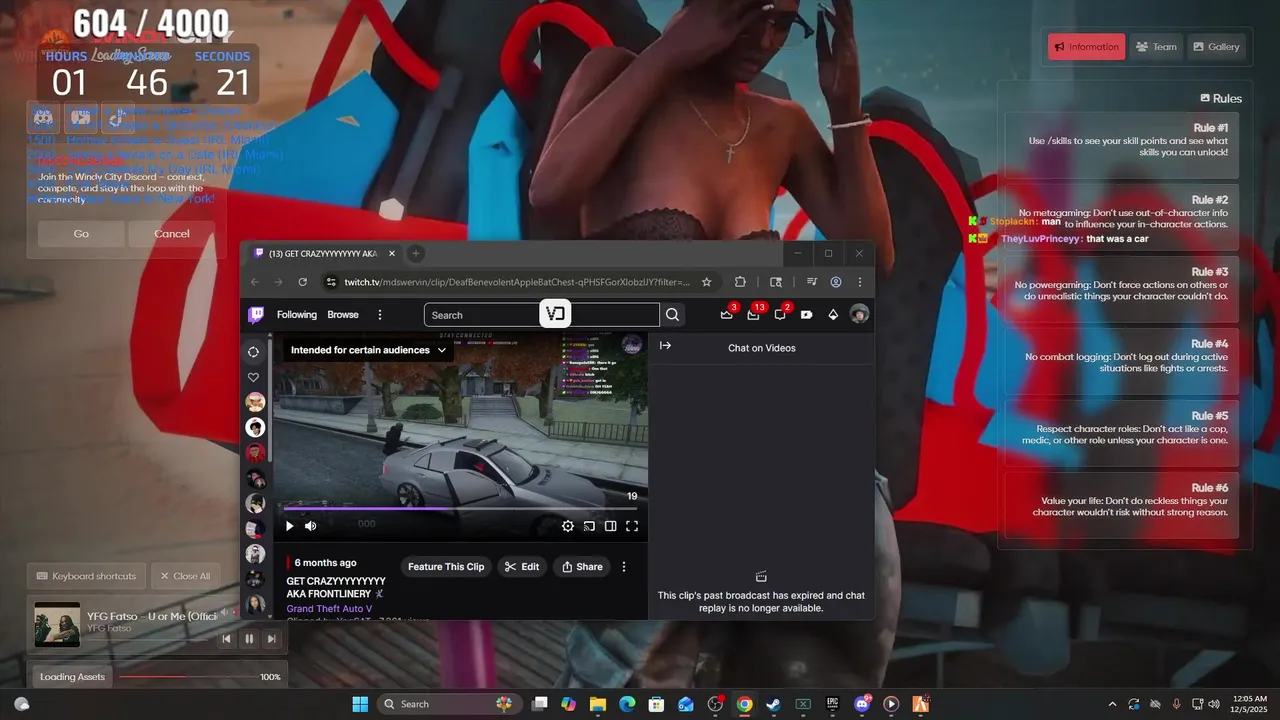Switch to the Information tab in loading screen
The width and height of the screenshot is (1280, 720).
[1087, 47]
